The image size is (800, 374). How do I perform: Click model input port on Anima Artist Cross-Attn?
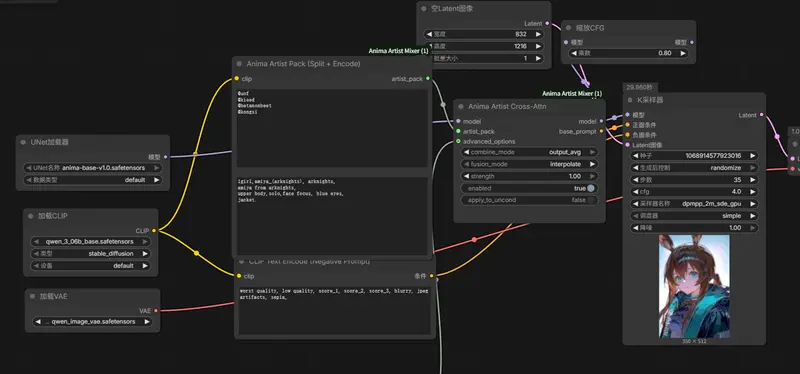point(458,121)
